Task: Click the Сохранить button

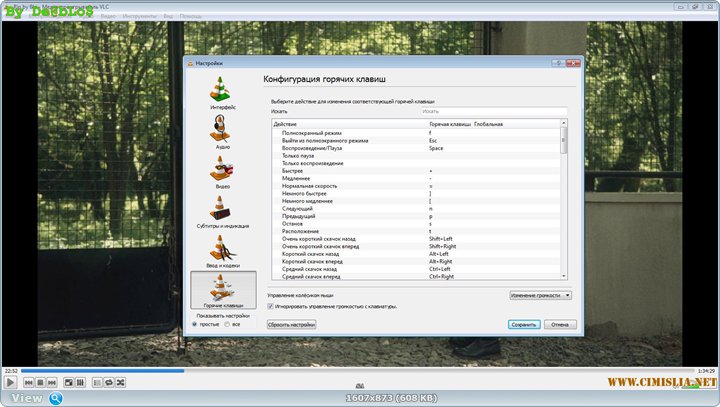Action: pos(523,325)
